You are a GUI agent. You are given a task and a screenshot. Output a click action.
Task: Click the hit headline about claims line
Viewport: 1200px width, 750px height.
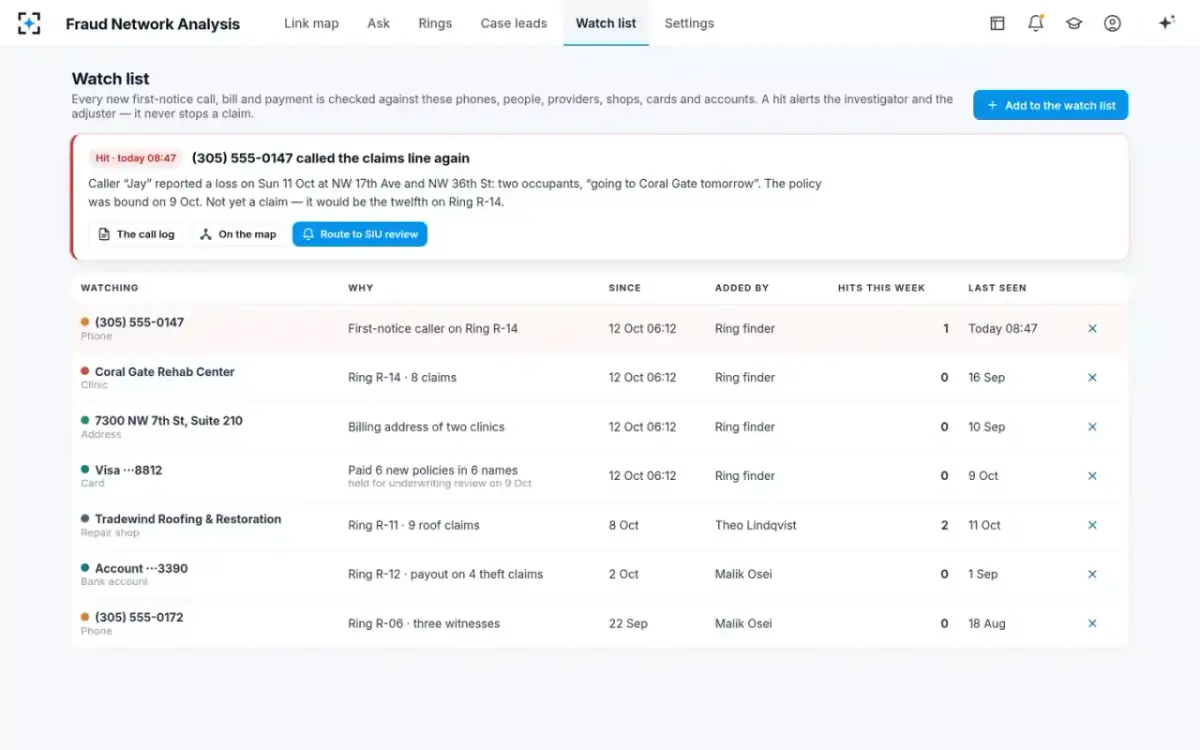click(331, 158)
